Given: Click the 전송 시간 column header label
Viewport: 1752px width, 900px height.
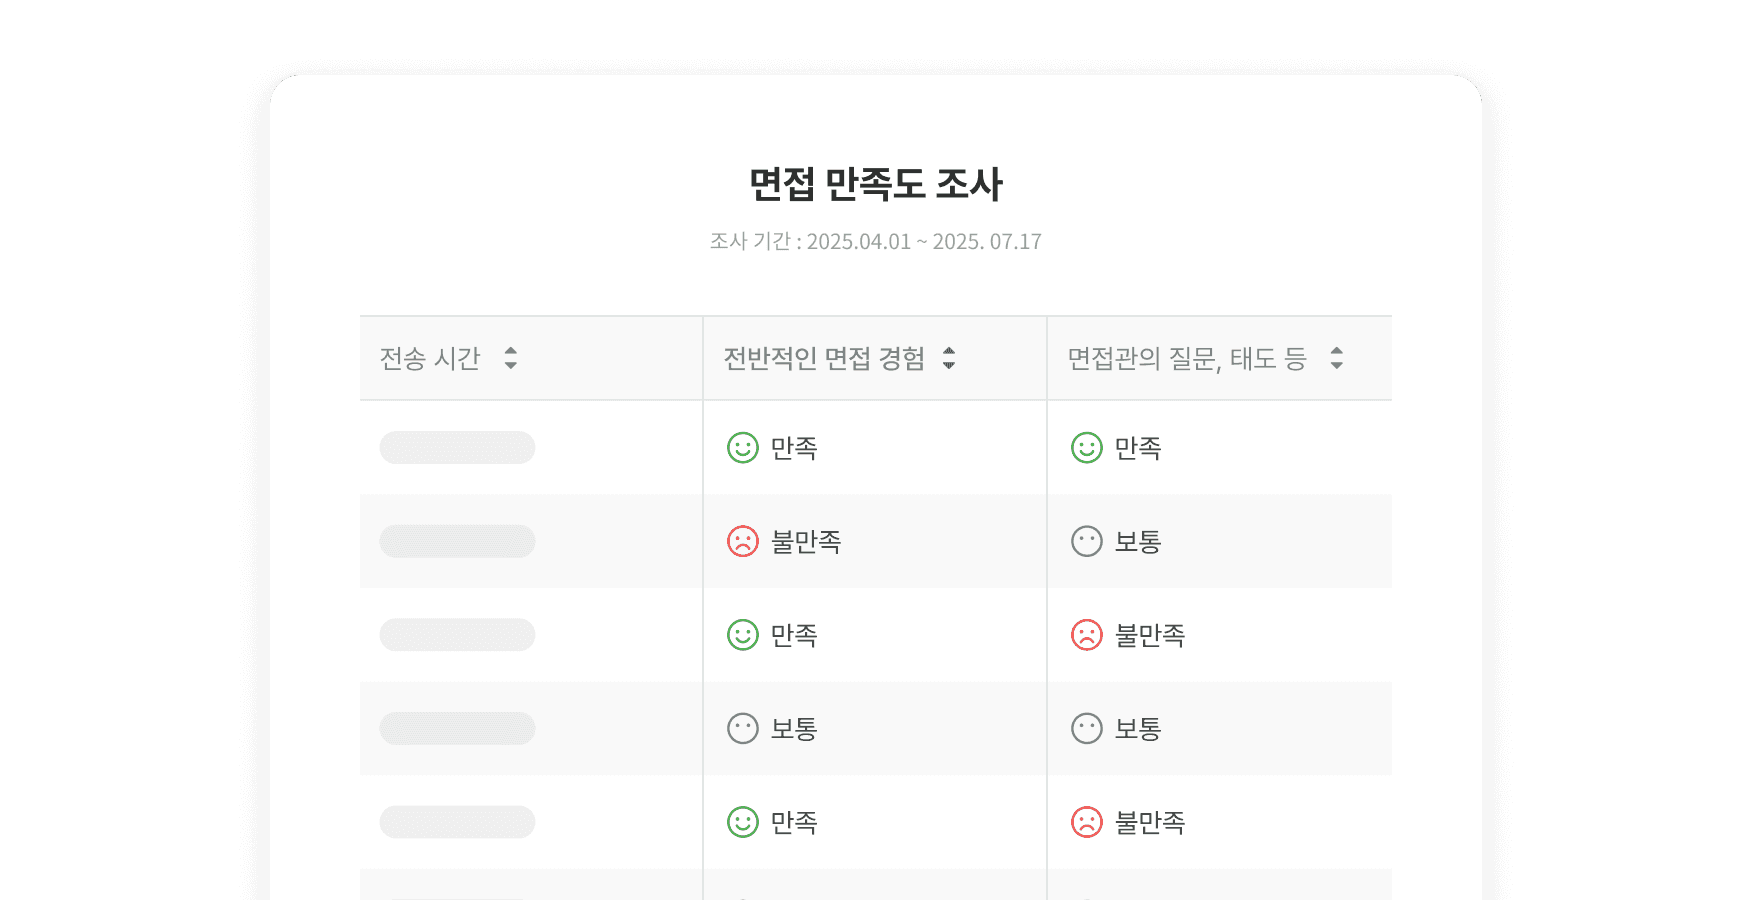Looking at the screenshot, I should click(x=430, y=358).
